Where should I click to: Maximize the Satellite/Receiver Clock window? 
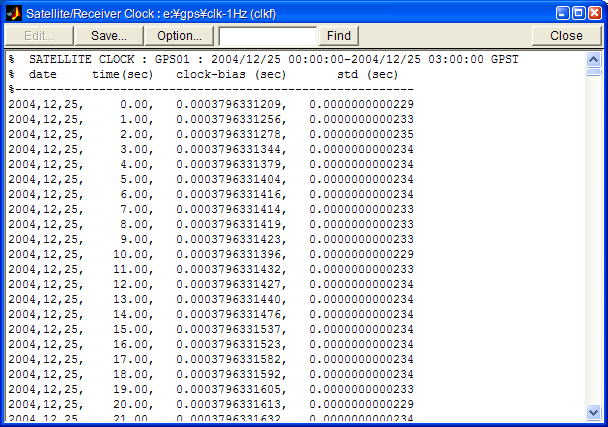point(580,11)
